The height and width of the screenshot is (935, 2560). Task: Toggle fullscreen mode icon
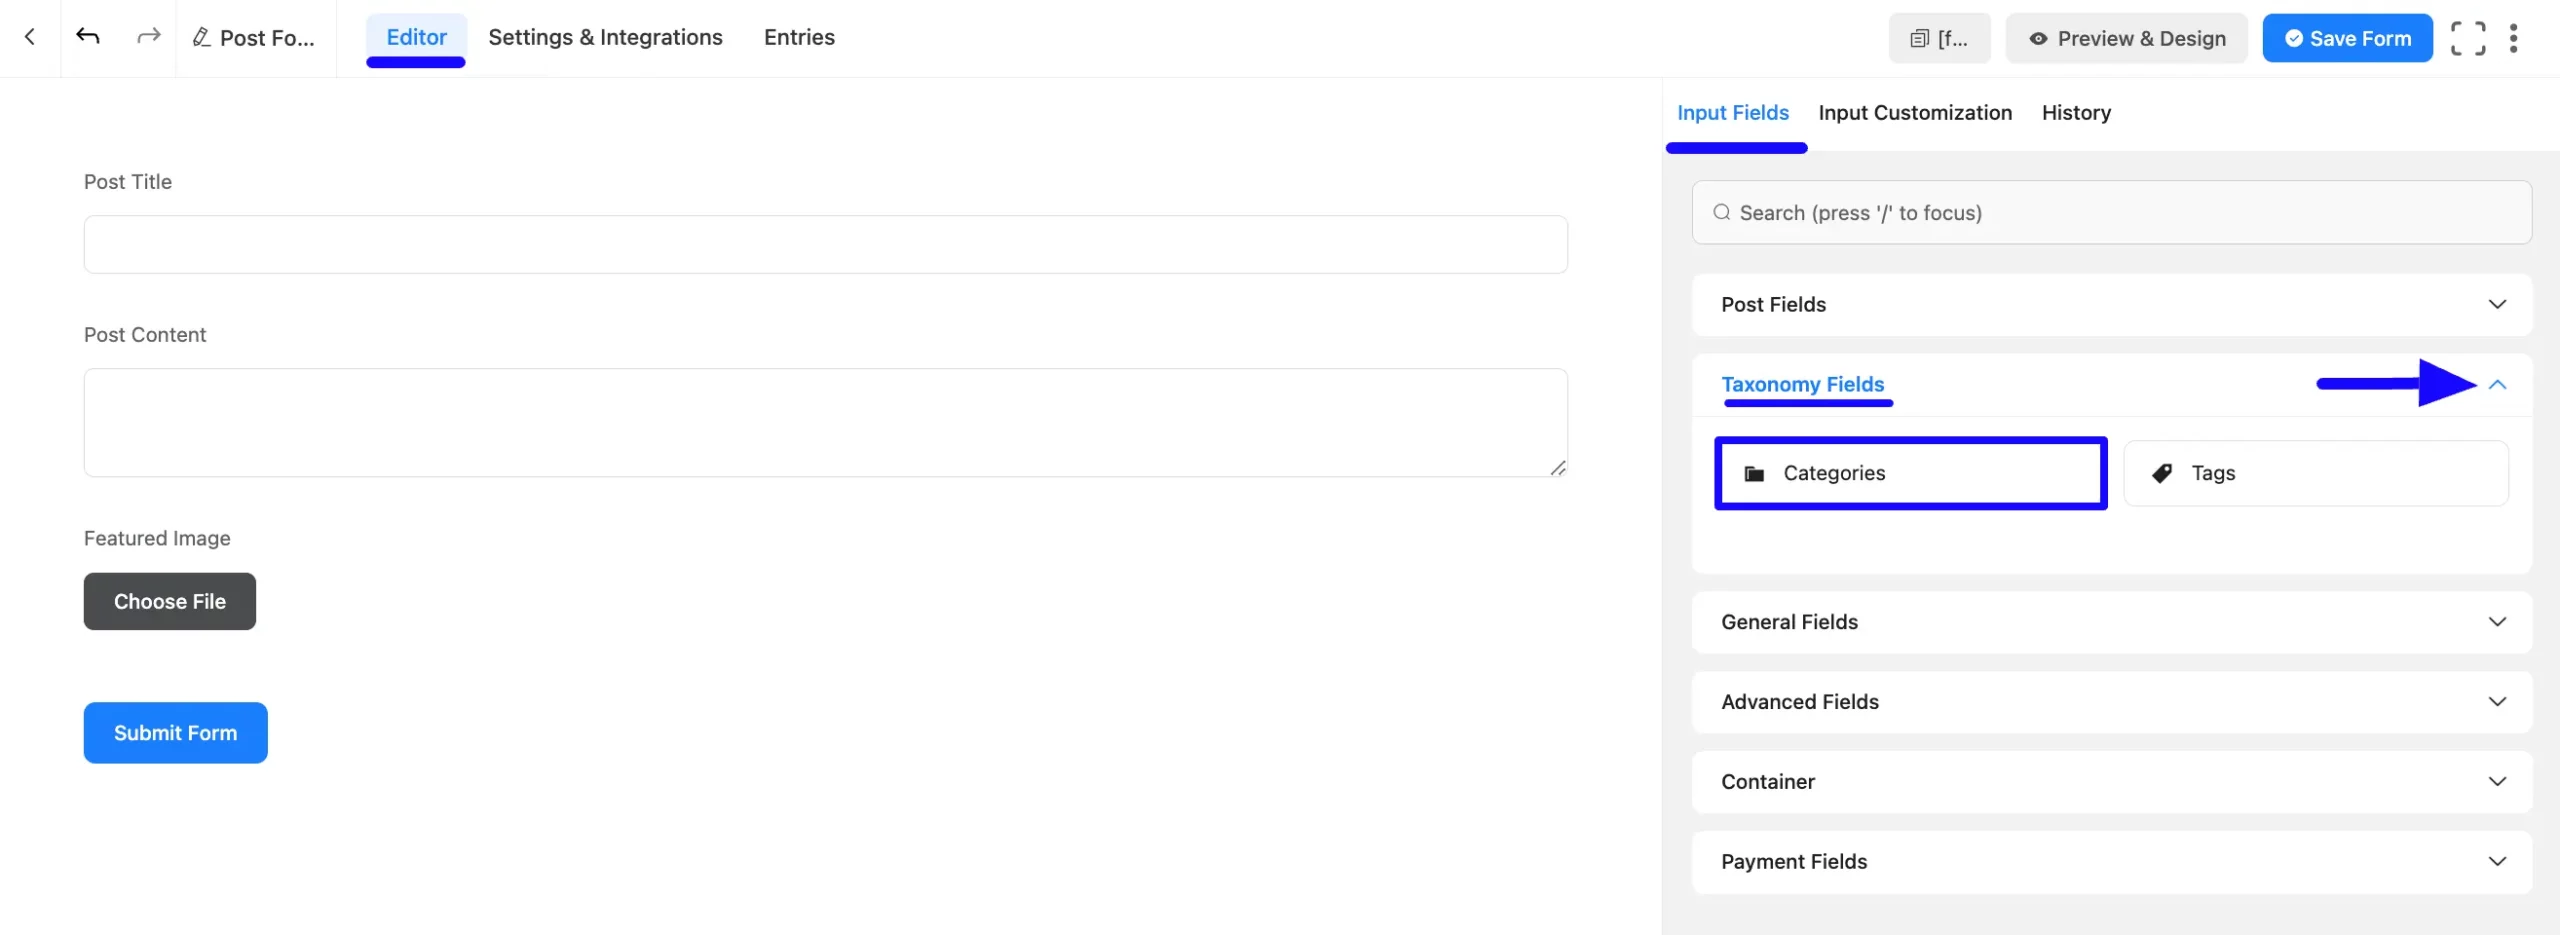pyautogui.click(x=2467, y=38)
